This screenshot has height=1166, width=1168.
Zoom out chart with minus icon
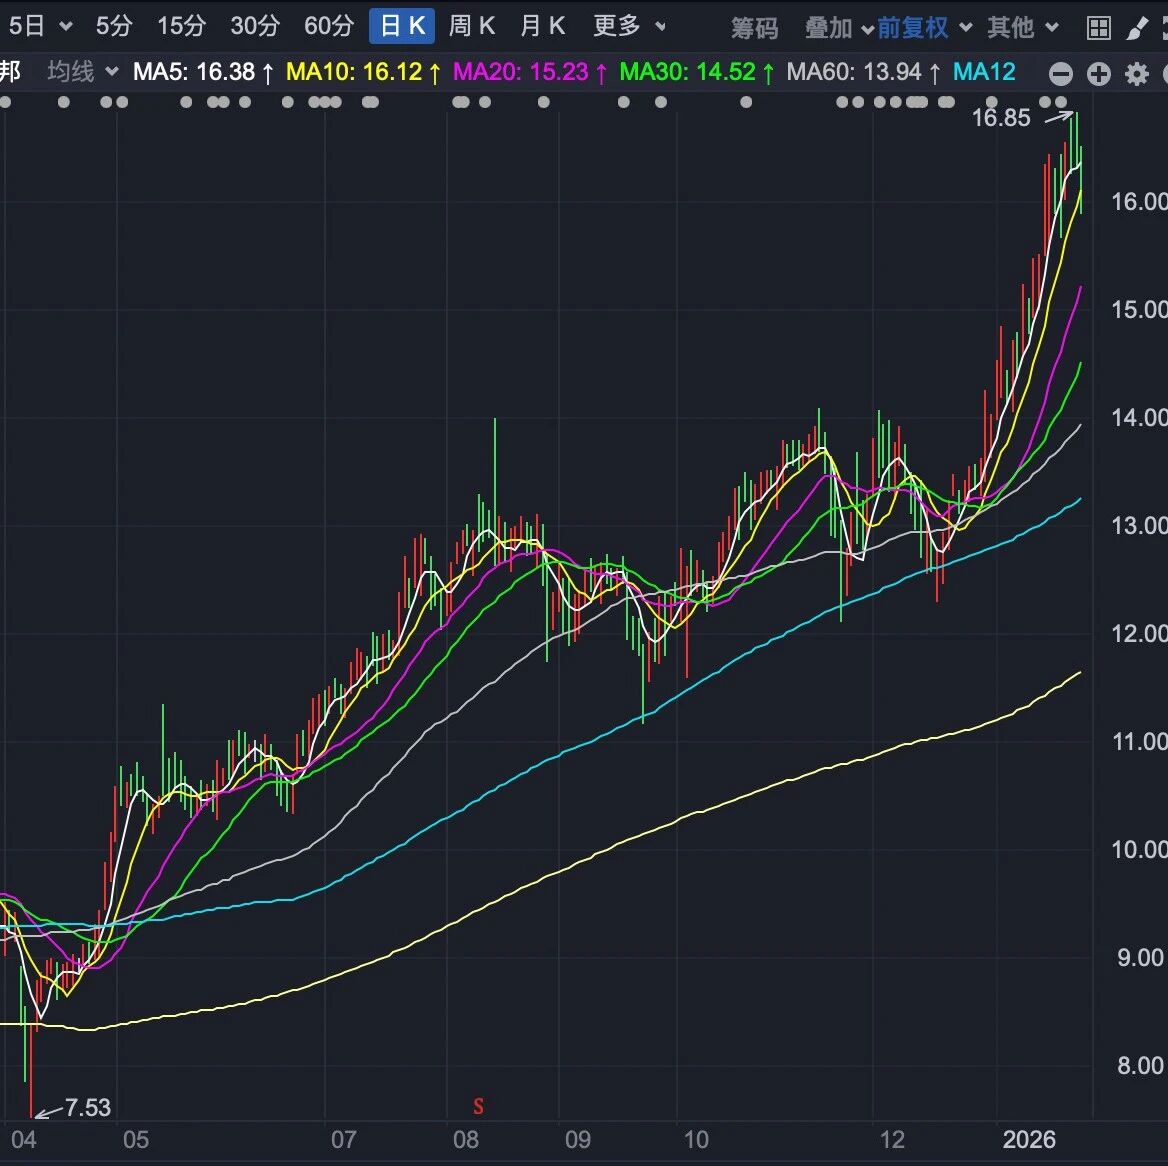click(1061, 74)
